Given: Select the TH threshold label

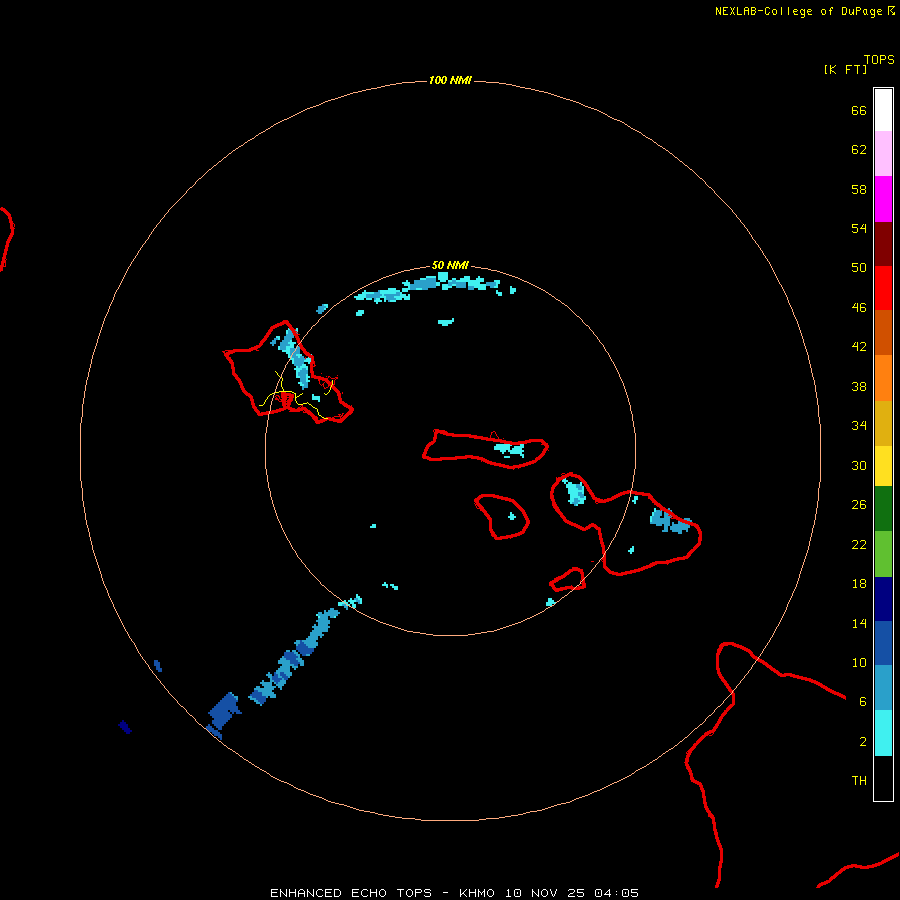Looking at the screenshot, I should pos(859,781).
